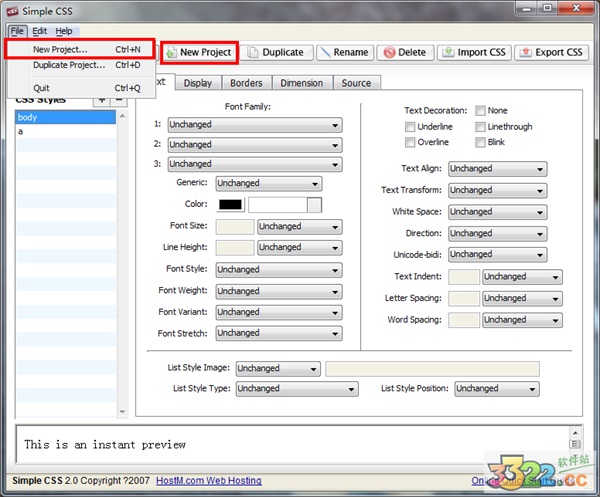
Task: Select New Project... from File menu
Action: click(x=60, y=49)
